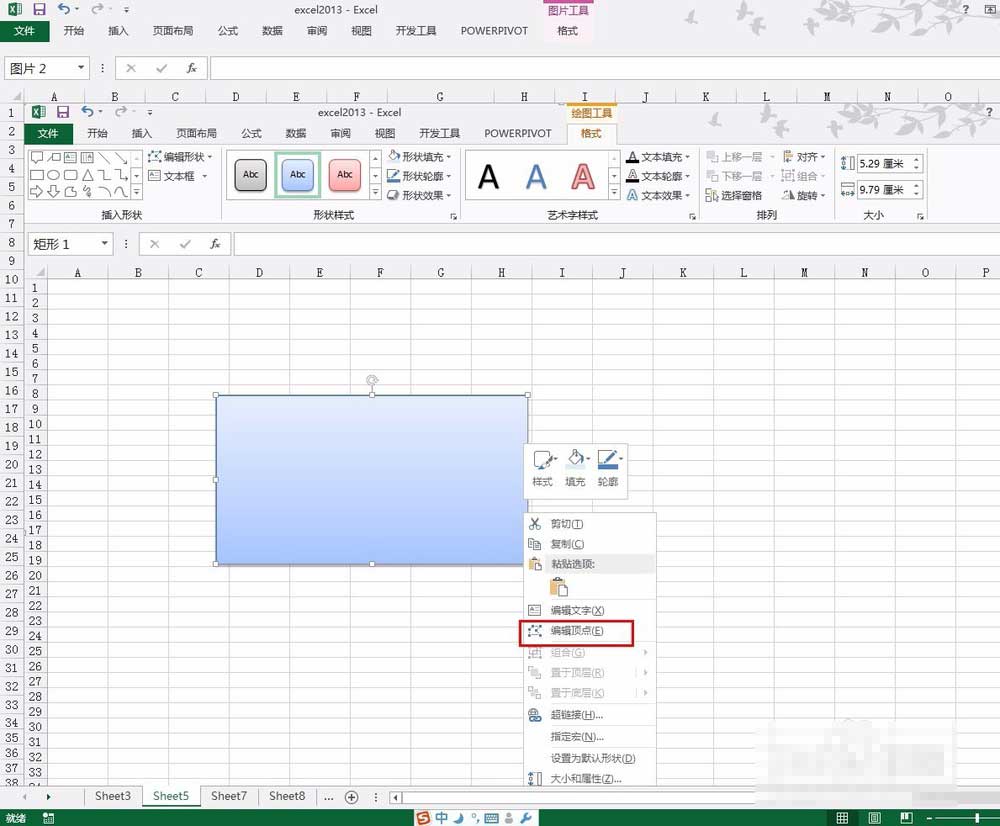Image resolution: width=1000 pixels, height=826 pixels.
Task: Select the red Abc shape style preset
Action: [344, 174]
